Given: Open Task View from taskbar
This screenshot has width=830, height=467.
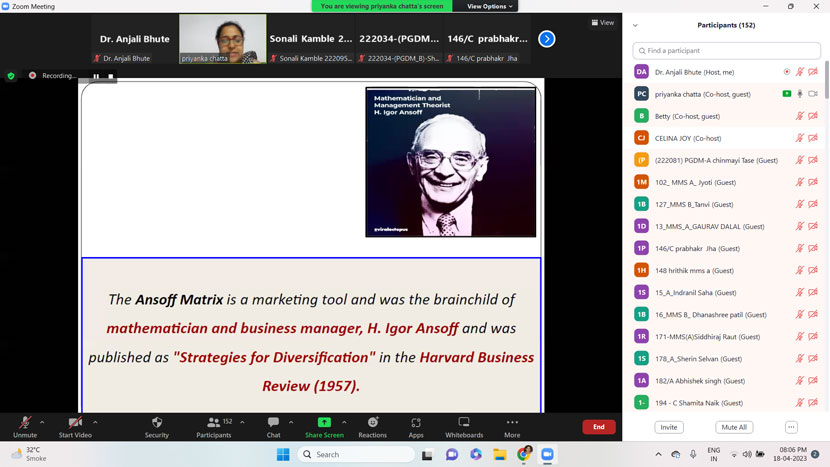Looking at the screenshot, I should point(427,454).
